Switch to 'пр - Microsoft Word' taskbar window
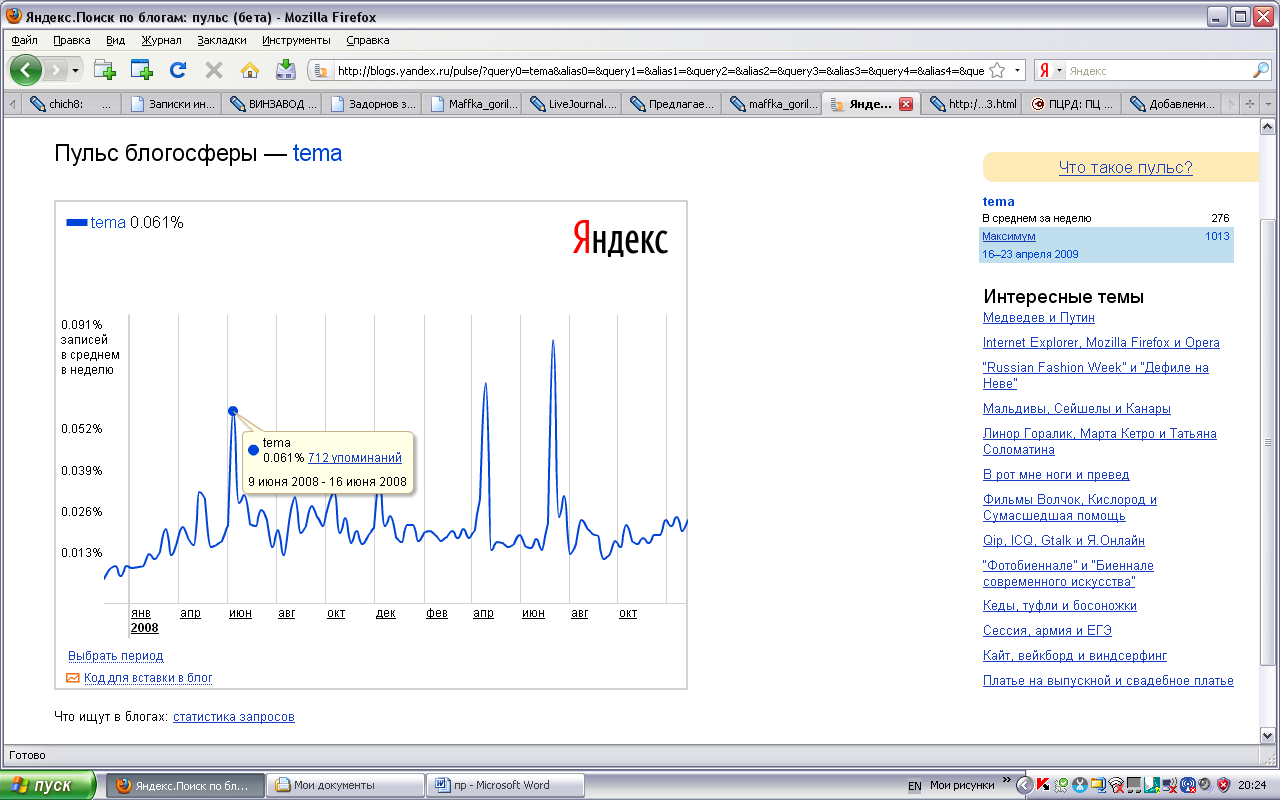This screenshot has height=800, width=1280. tap(505, 785)
